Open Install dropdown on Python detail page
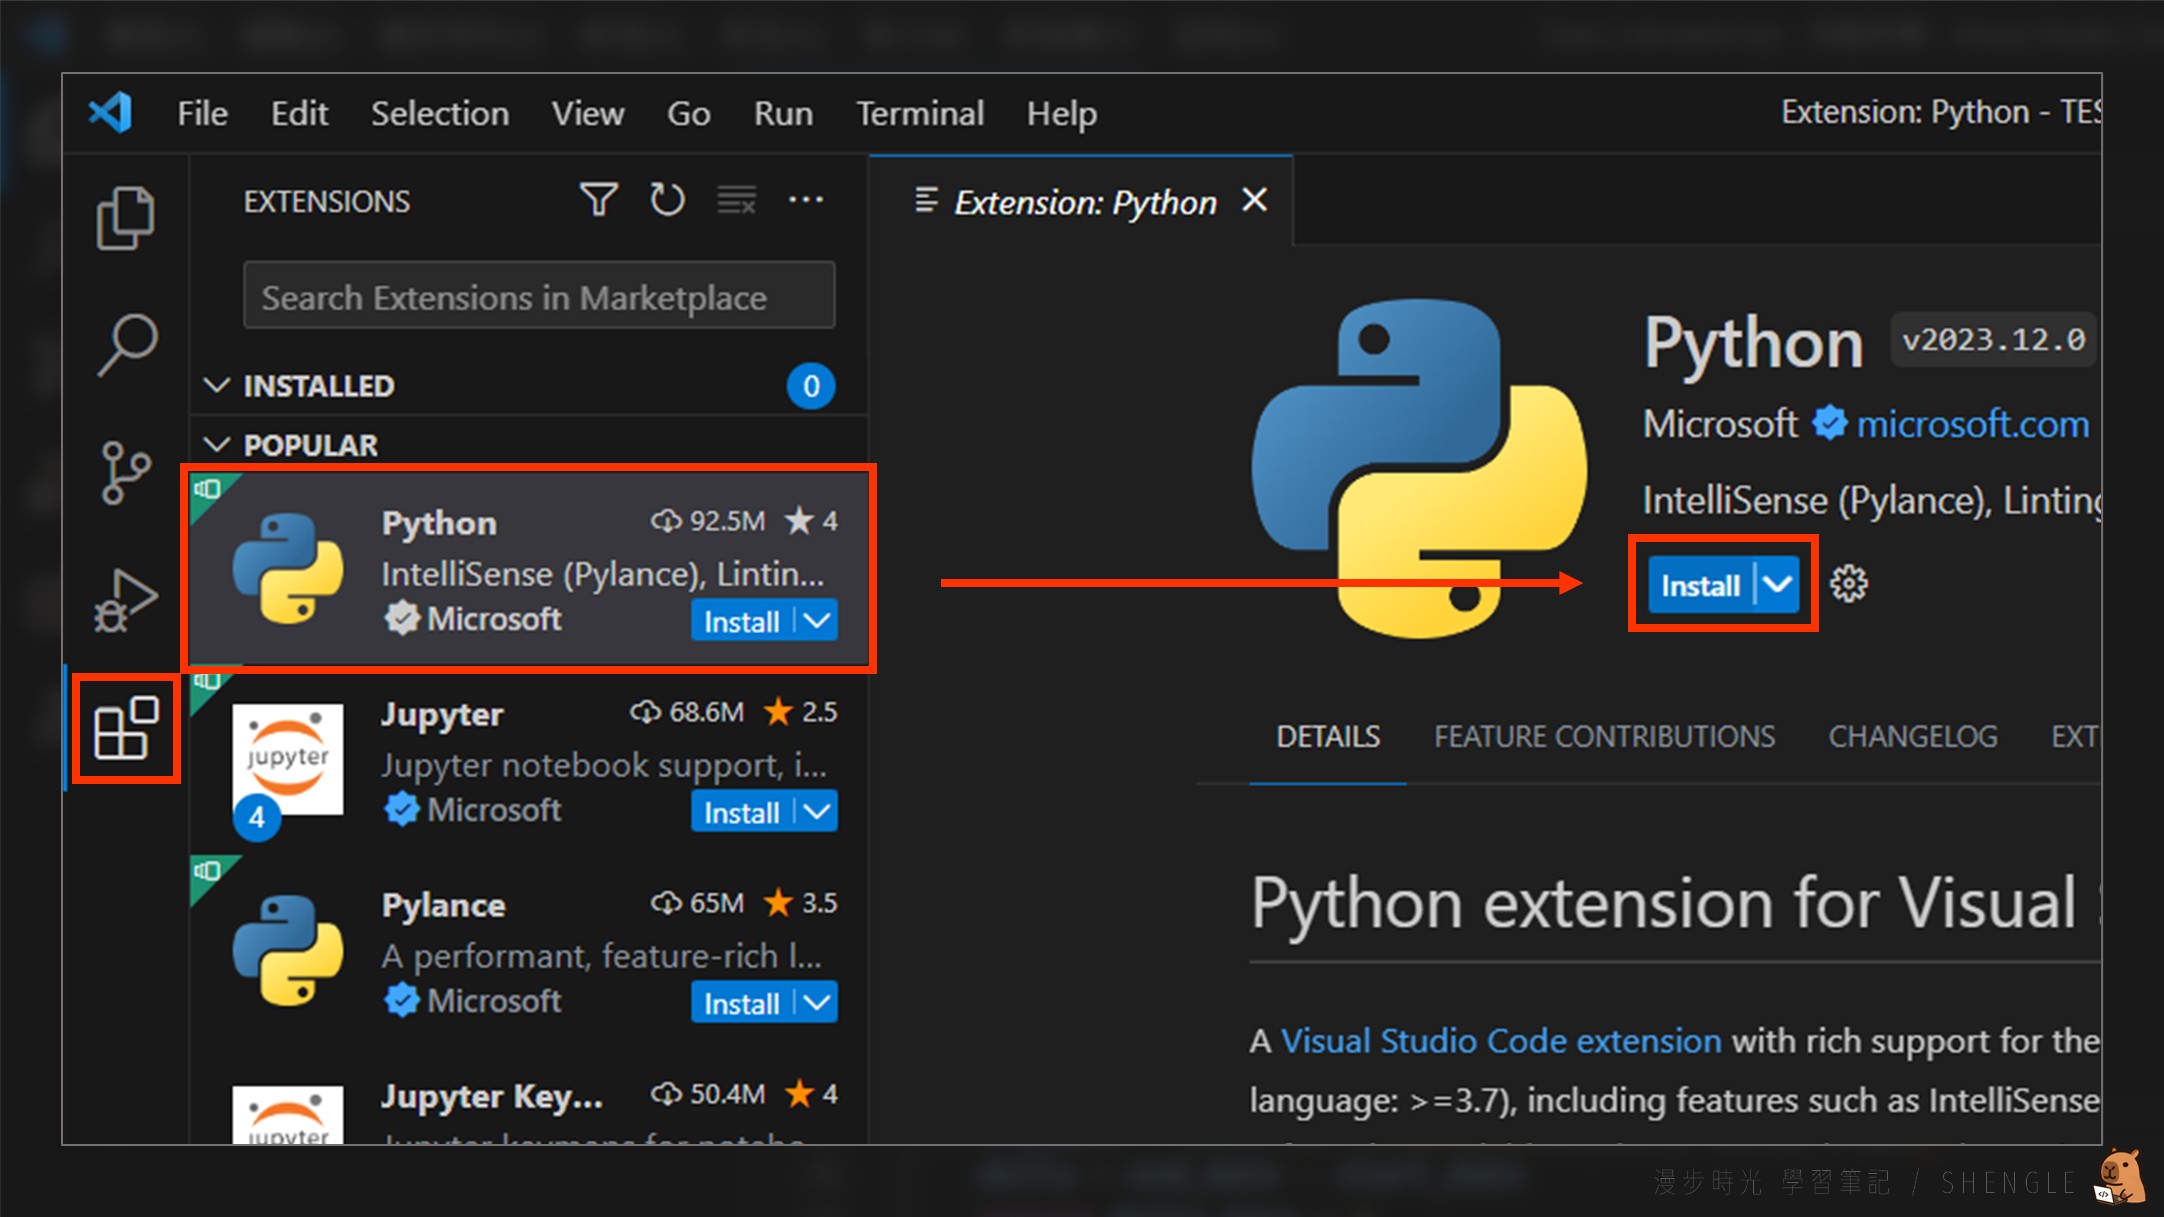 pos(1777,584)
